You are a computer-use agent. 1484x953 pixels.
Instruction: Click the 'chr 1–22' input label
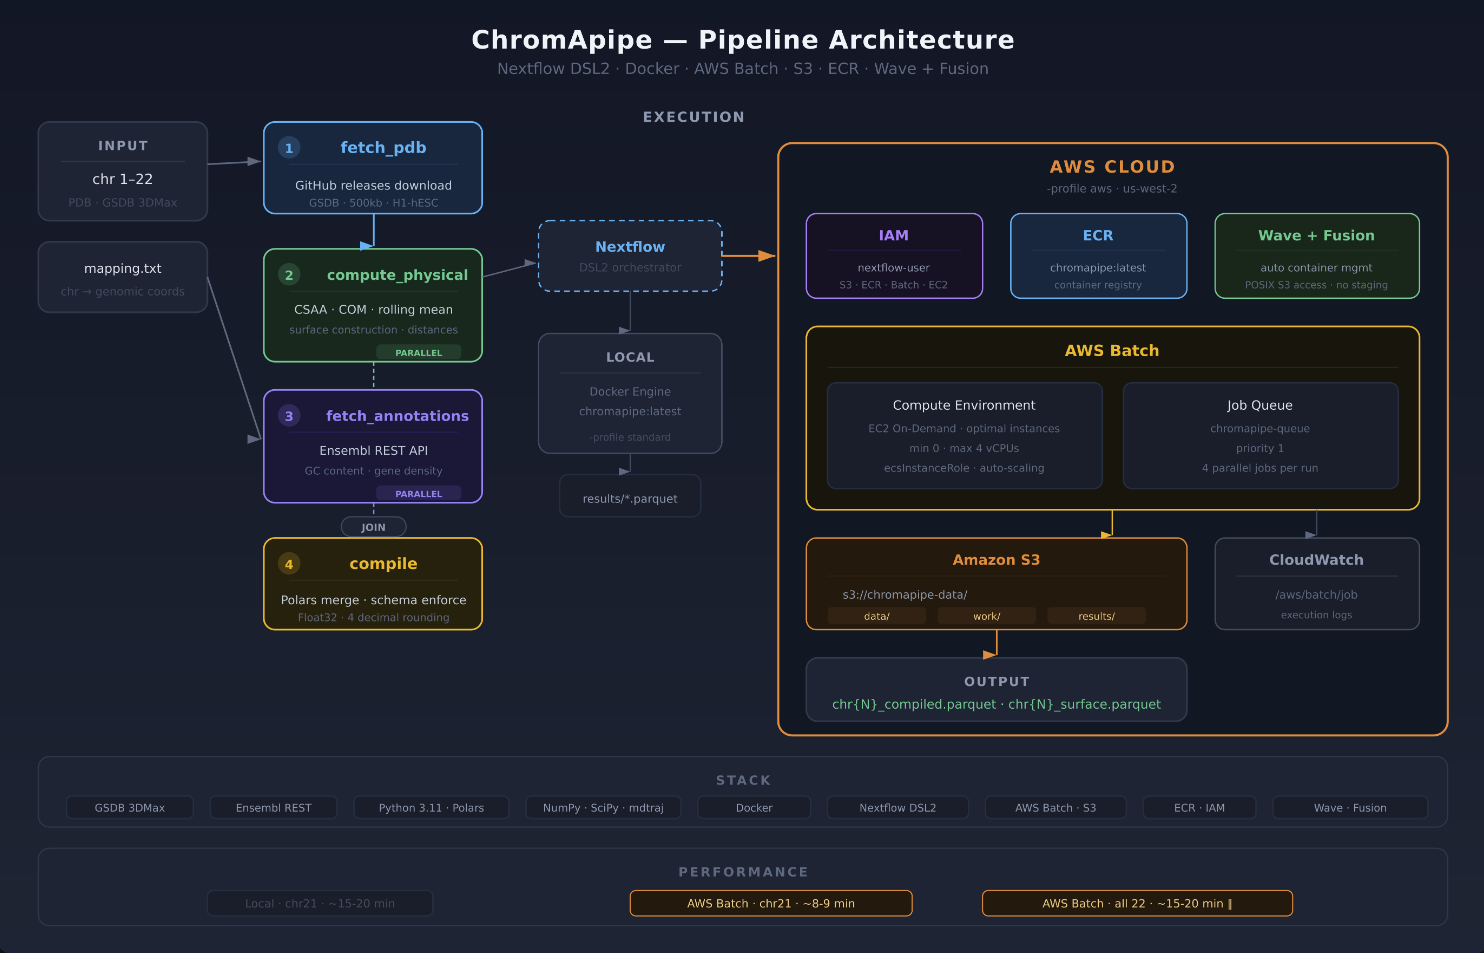123,179
